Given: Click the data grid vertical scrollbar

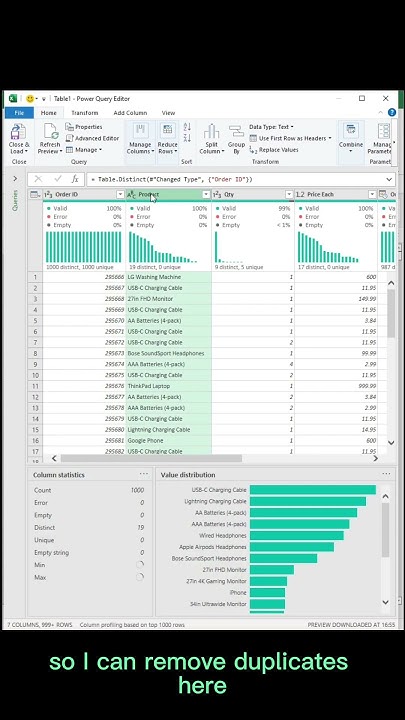Looking at the screenshot, I should tap(391, 314).
